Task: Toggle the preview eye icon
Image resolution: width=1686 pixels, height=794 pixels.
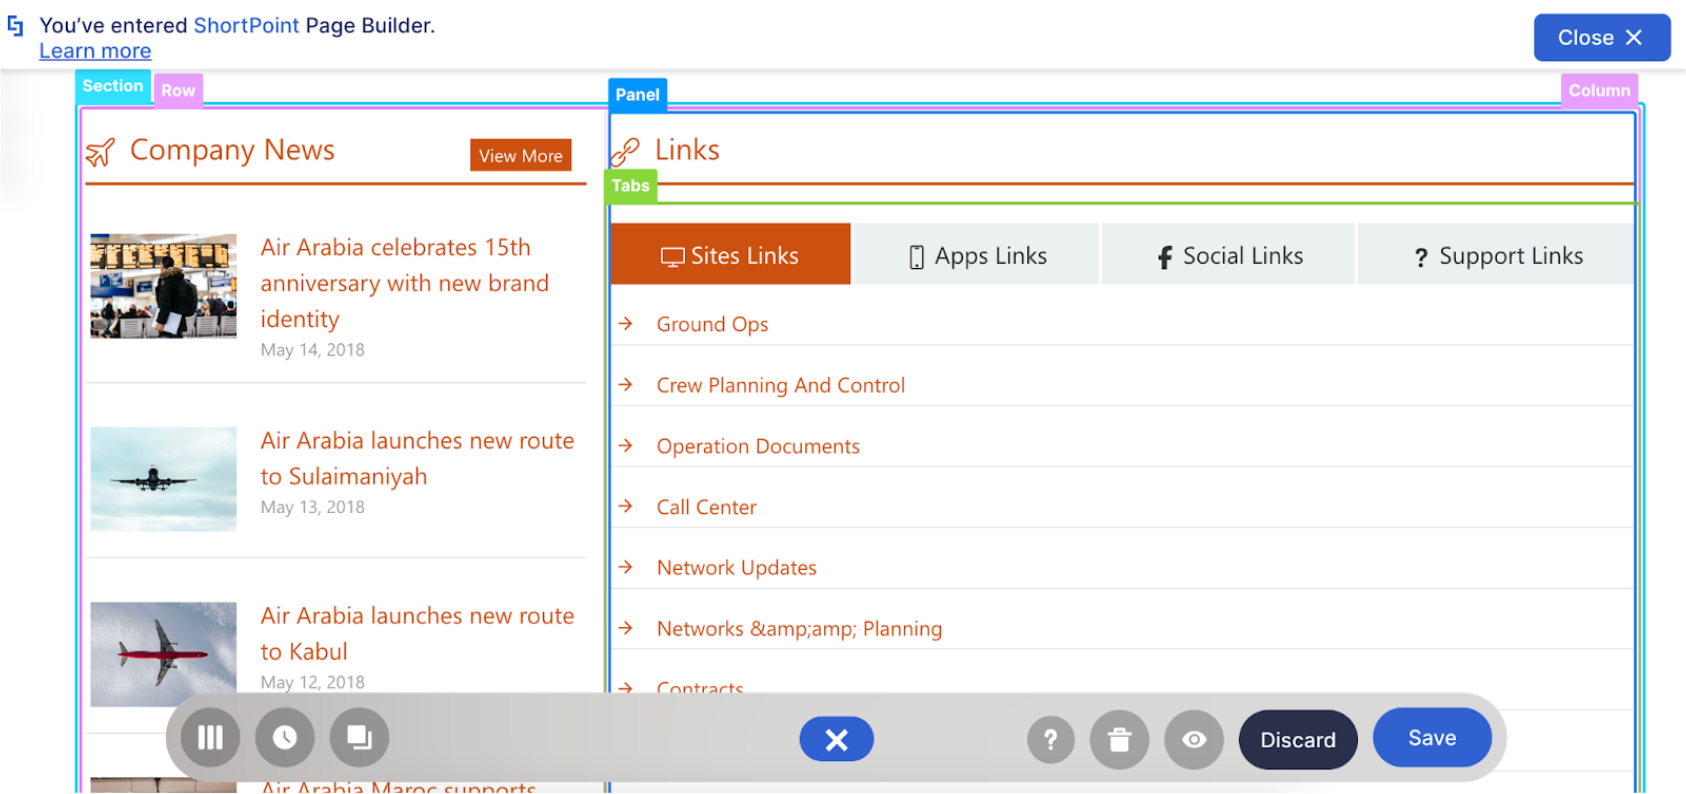Action: (x=1194, y=740)
